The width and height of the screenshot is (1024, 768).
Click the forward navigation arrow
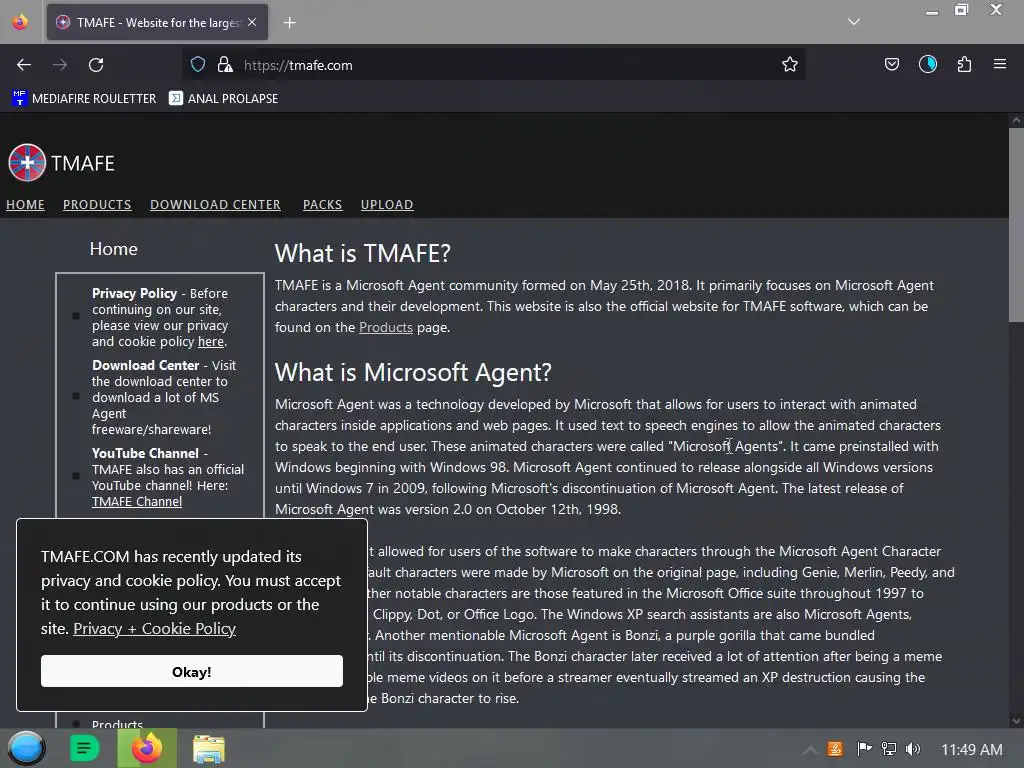click(60, 65)
